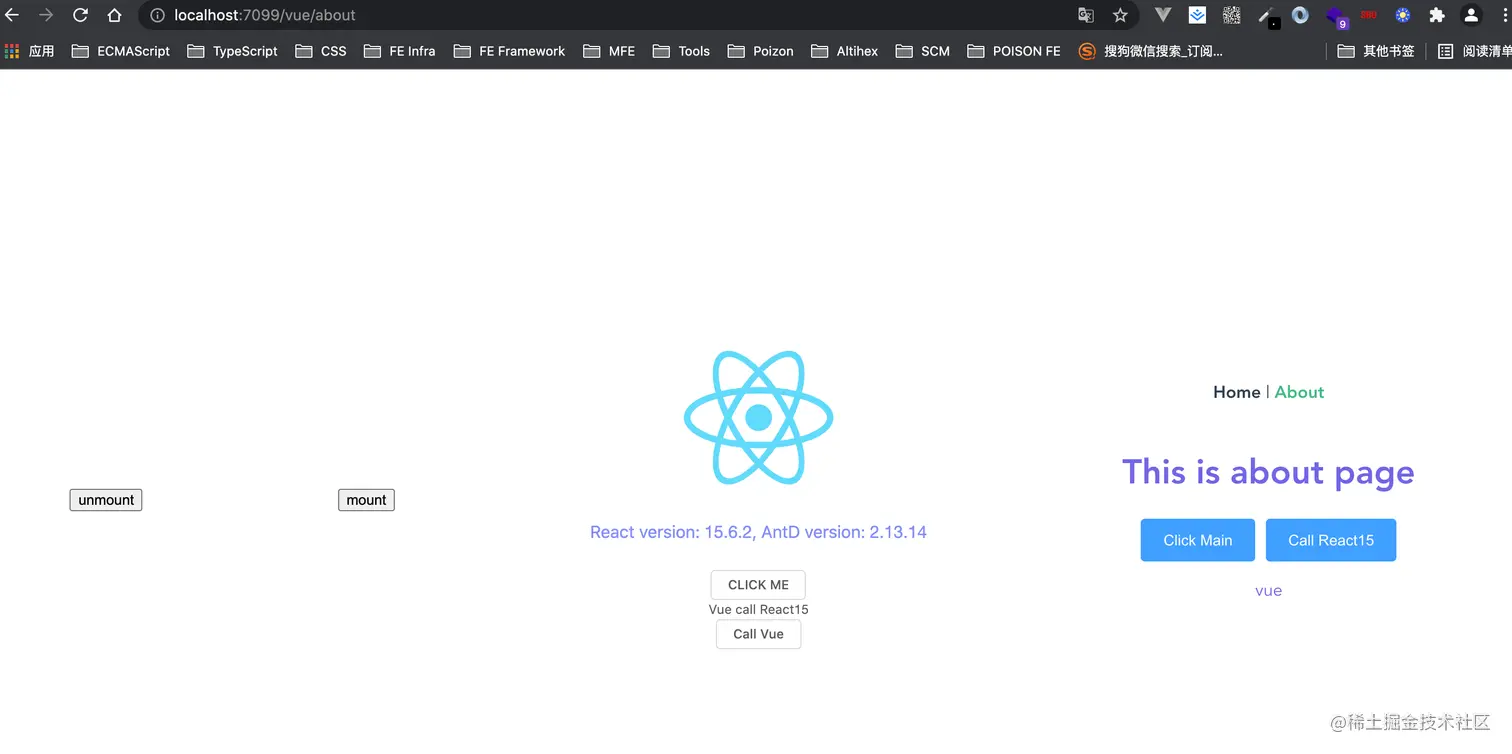Open the FE Infra bookmark folder
This screenshot has width=1512, height=754.
coord(399,51)
